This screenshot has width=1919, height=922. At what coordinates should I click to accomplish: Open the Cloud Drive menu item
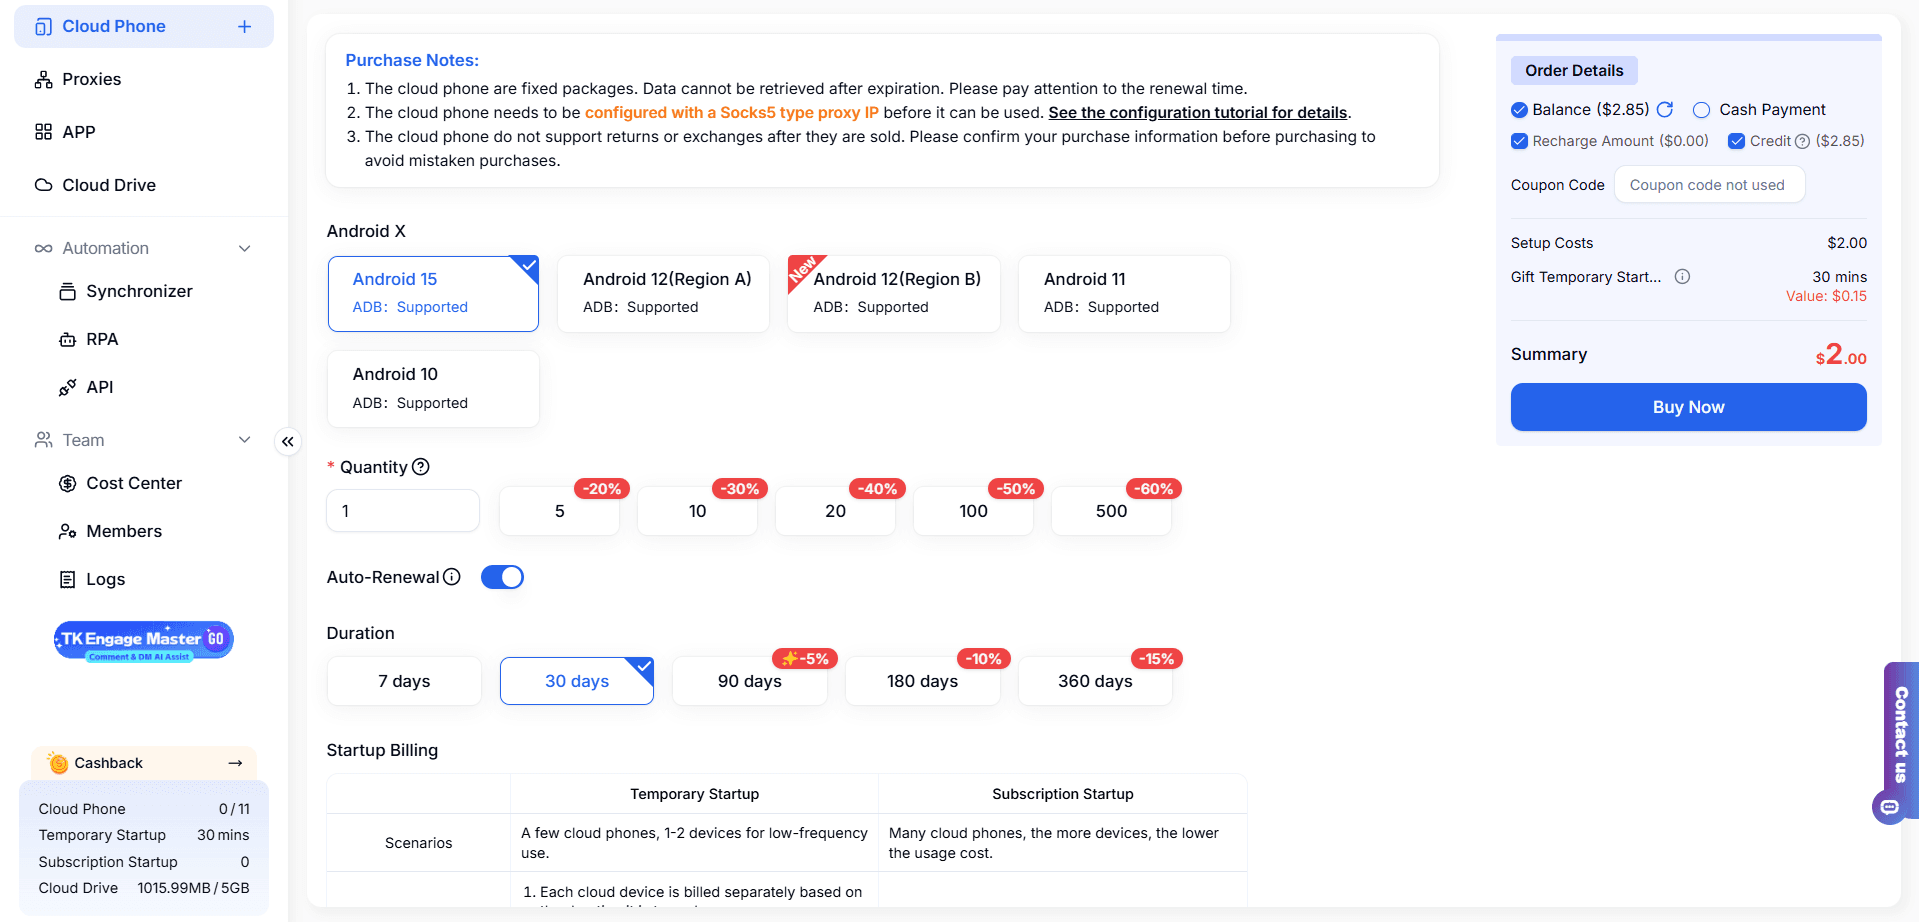tap(108, 185)
